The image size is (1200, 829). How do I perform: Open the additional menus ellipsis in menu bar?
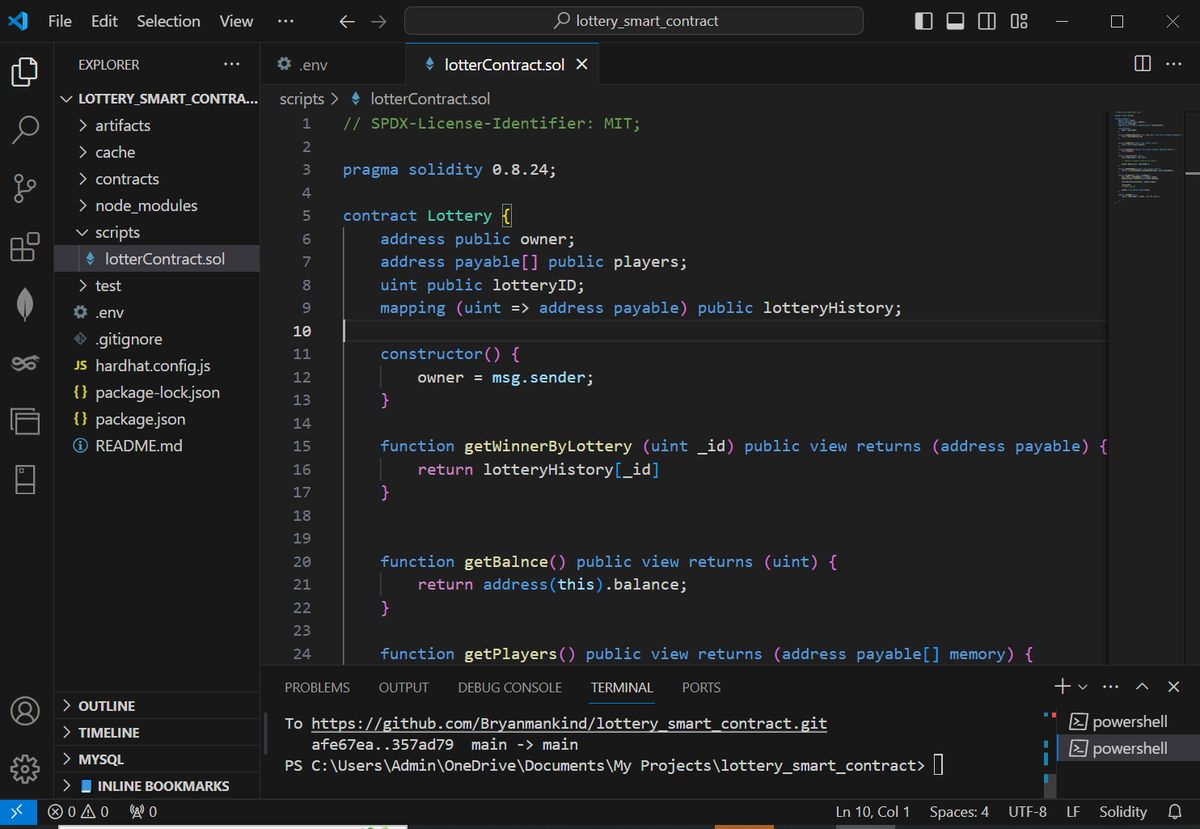pos(285,21)
